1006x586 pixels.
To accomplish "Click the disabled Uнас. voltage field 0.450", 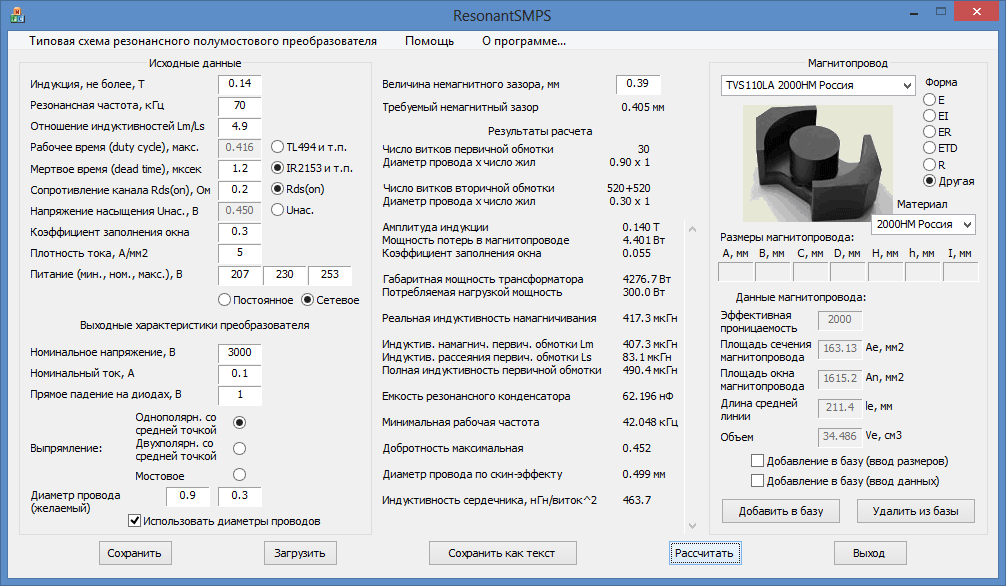I will tap(239, 211).
